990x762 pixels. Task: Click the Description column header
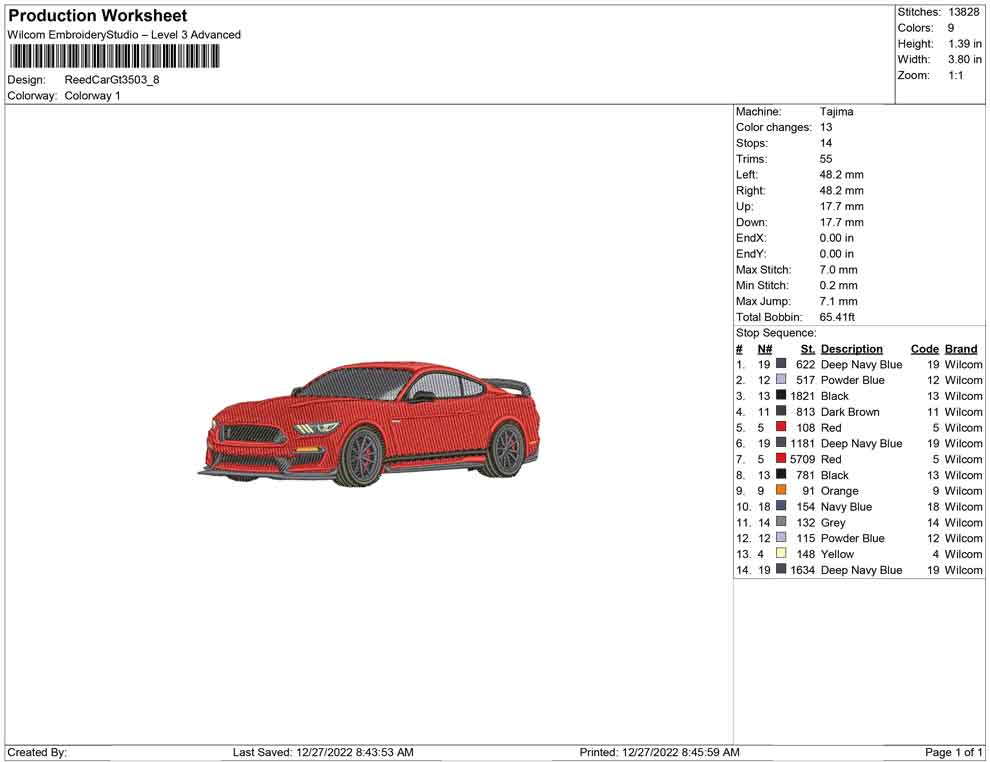(x=851, y=349)
